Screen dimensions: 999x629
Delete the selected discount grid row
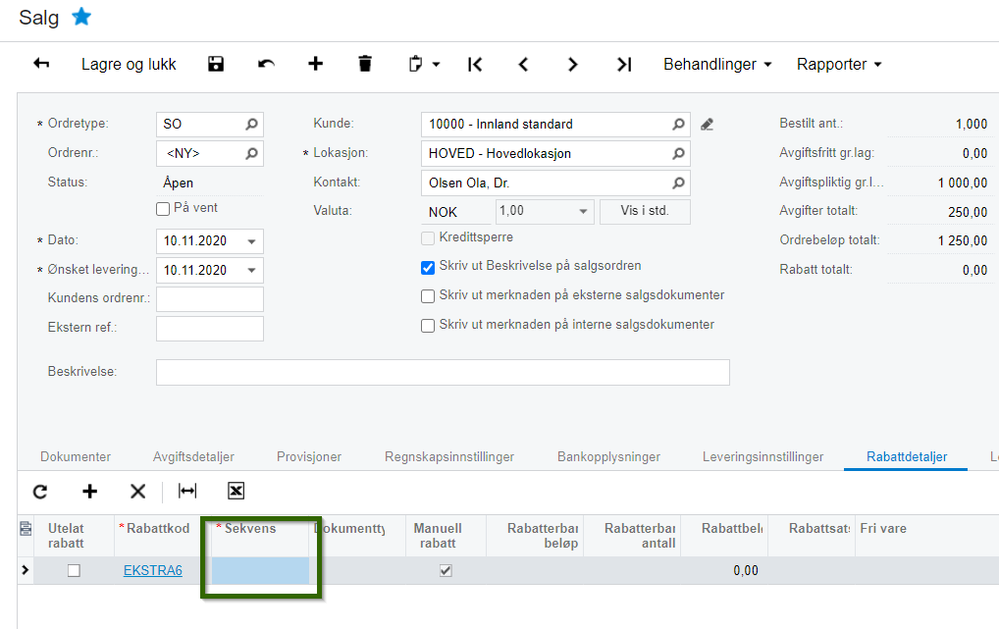click(138, 491)
